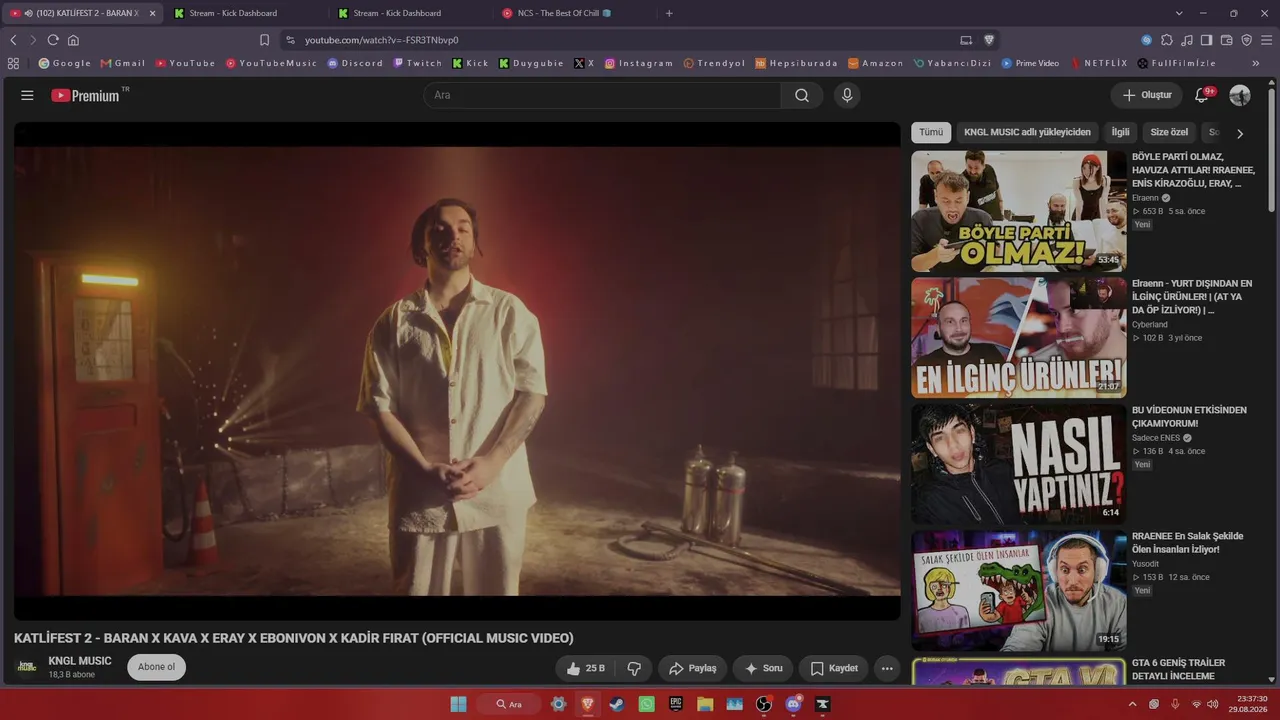This screenshot has width=1280, height=720.
Task: Open the tab apps grid in bookmarks bar
Action: point(13,63)
